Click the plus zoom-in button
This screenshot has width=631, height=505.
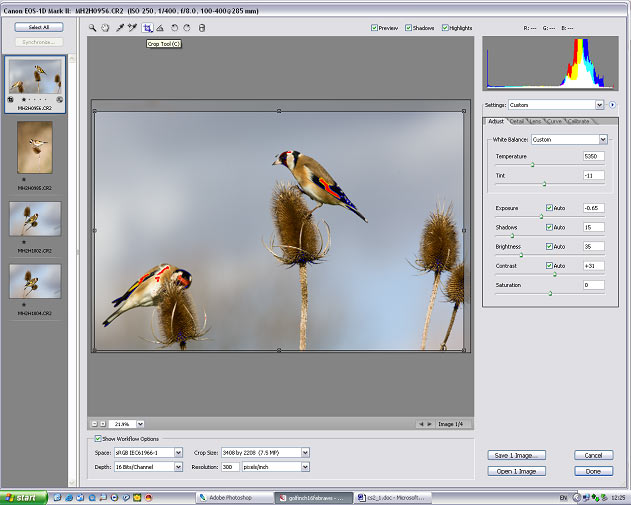click(103, 424)
